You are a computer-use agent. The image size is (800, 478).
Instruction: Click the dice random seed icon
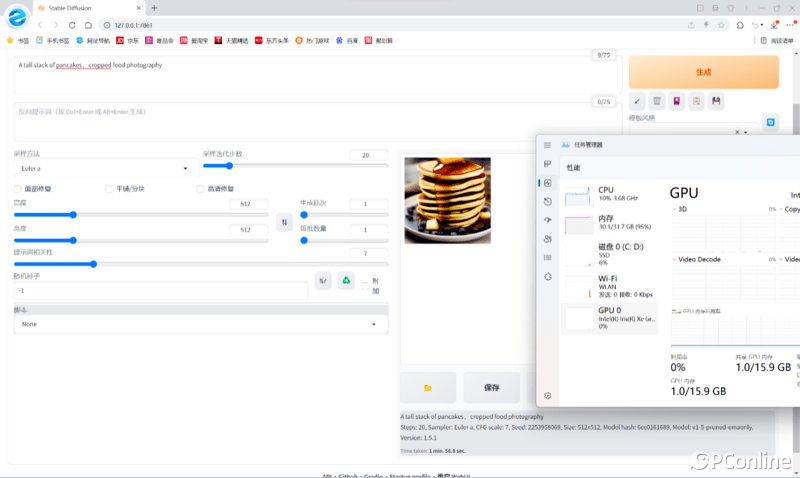tap(323, 281)
